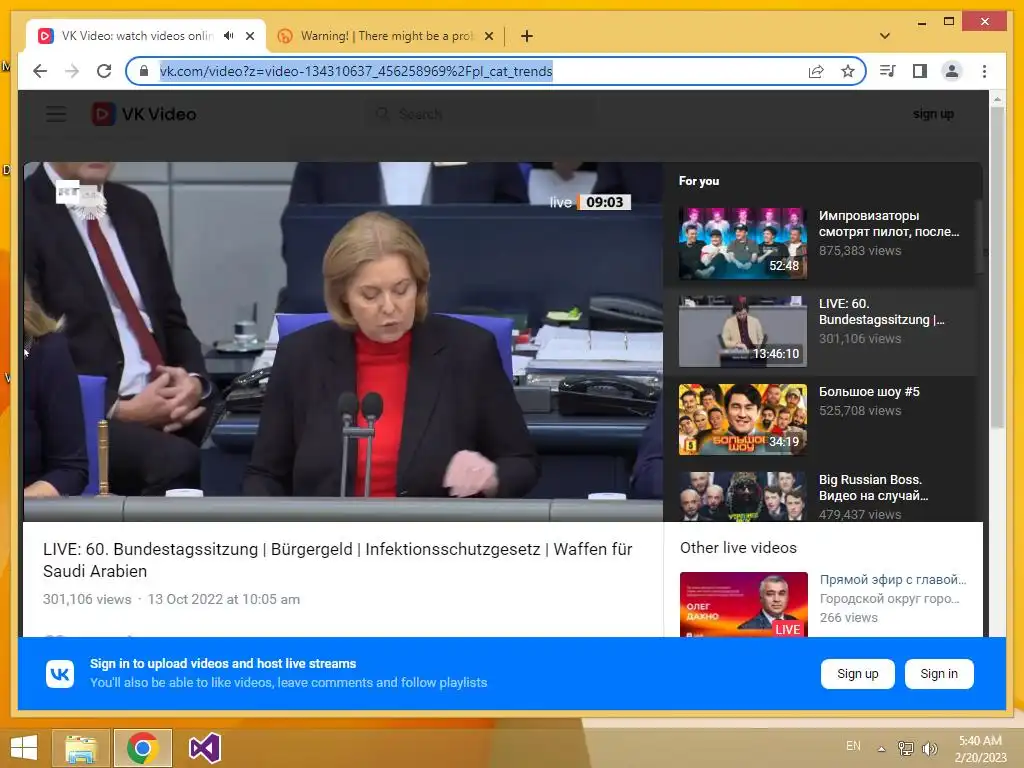The height and width of the screenshot is (768, 1024).
Task: Show hidden system tray icons
Action: coord(882,749)
